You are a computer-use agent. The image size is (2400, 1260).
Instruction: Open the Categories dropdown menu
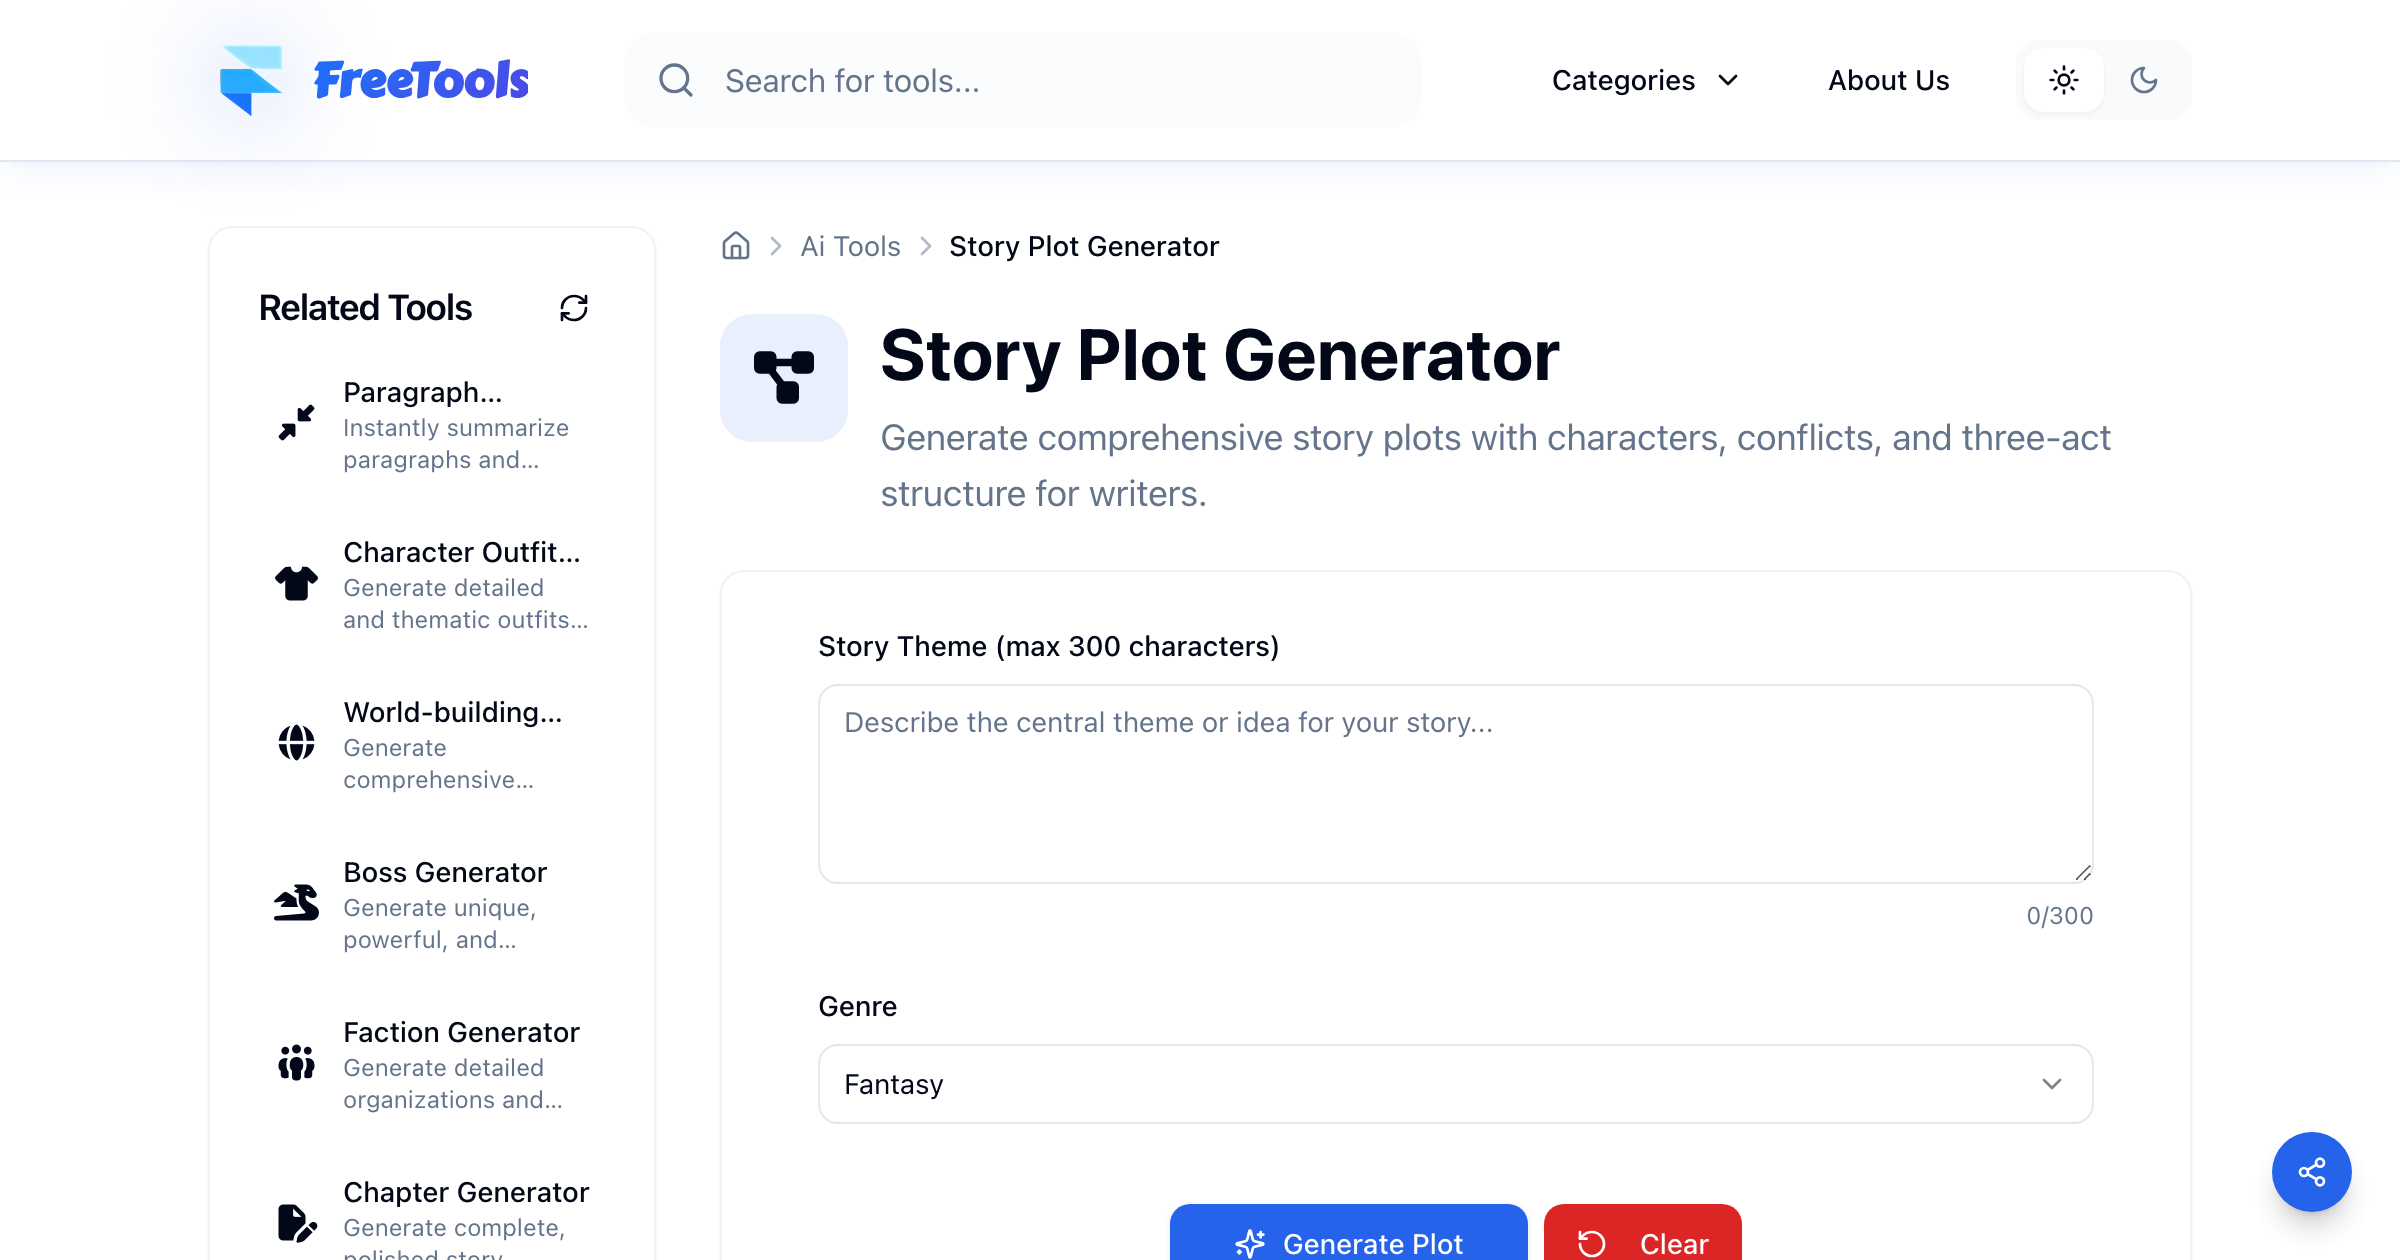(x=1646, y=80)
